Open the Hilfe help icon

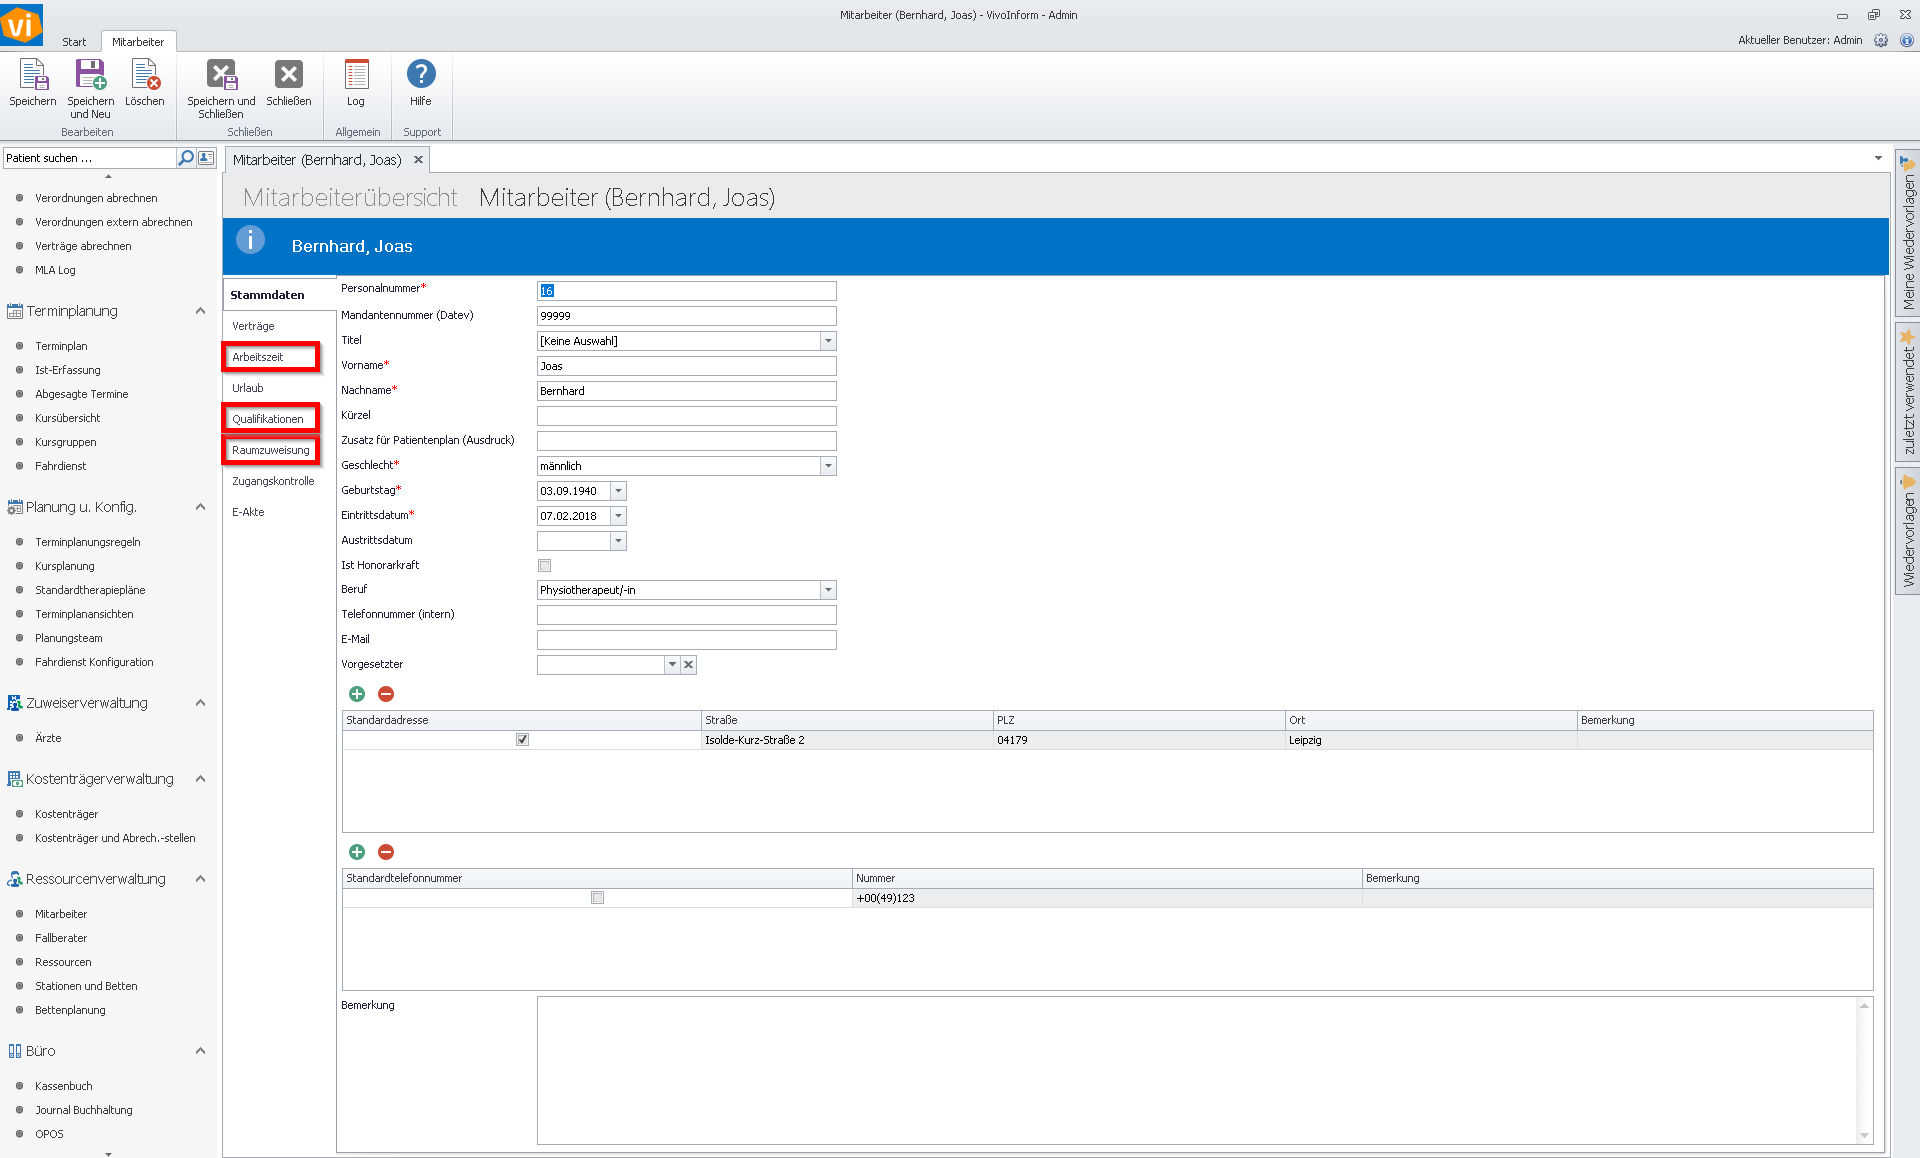pyautogui.click(x=421, y=76)
